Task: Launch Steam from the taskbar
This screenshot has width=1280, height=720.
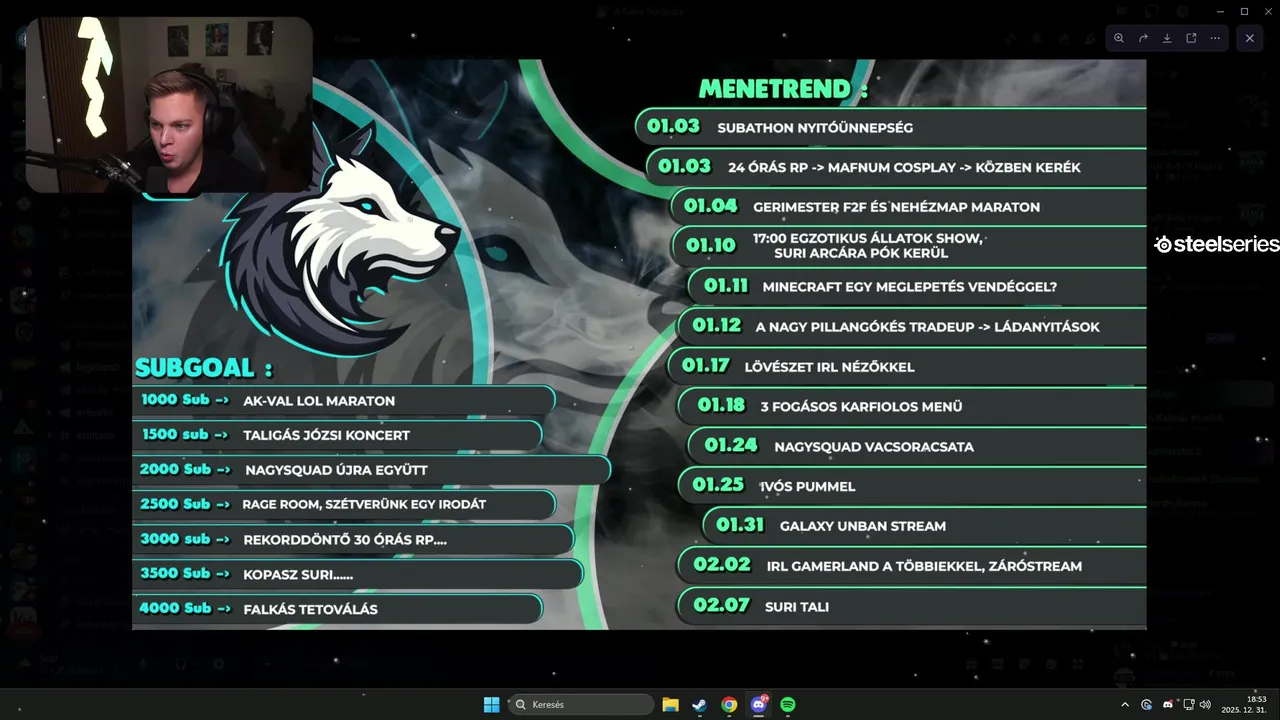Action: pyautogui.click(x=700, y=705)
